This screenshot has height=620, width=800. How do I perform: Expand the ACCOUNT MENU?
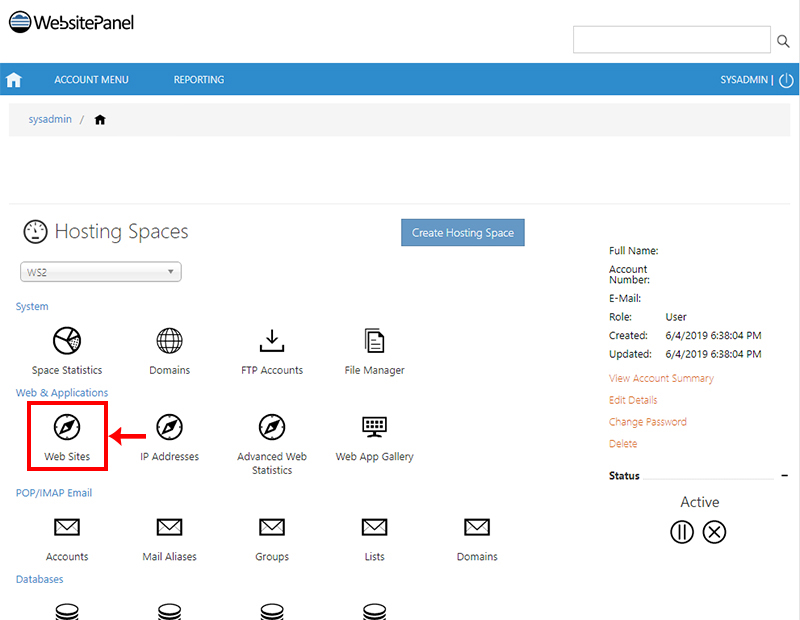click(91, 80)
